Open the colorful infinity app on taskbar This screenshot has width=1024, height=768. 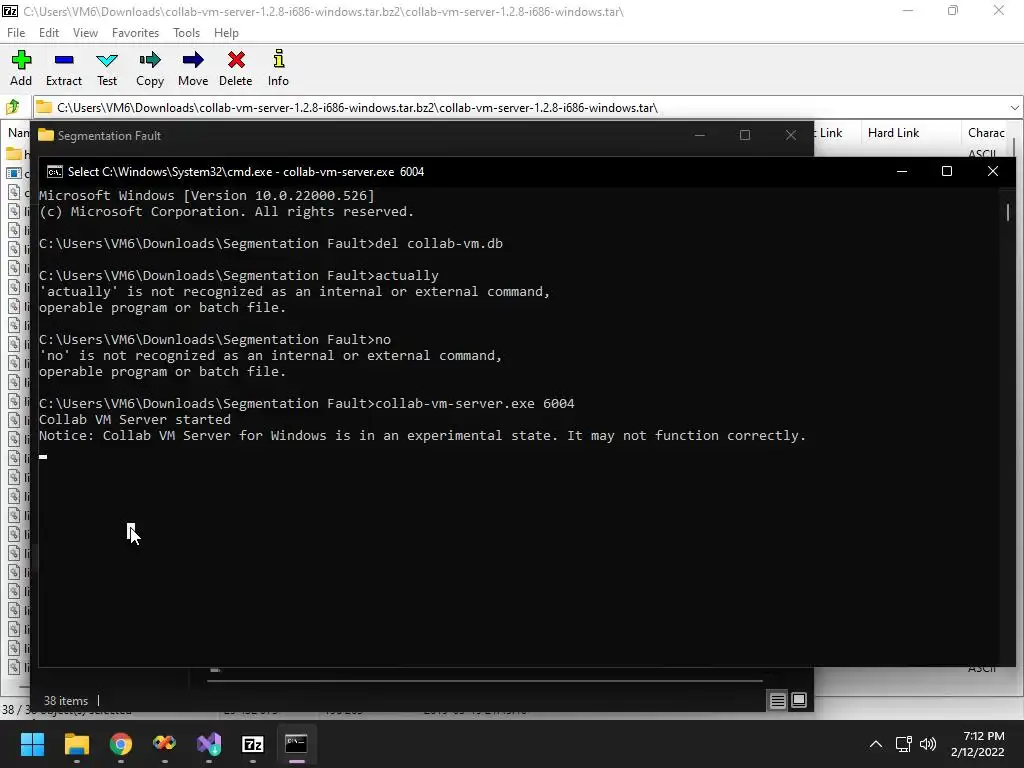165,744
